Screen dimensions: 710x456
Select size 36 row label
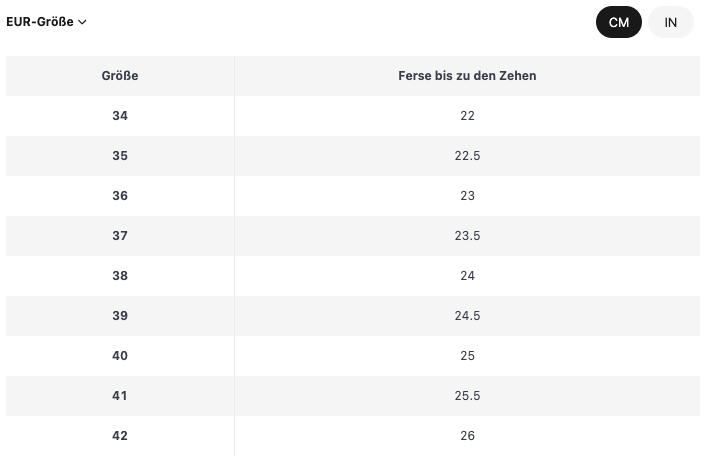120,196
